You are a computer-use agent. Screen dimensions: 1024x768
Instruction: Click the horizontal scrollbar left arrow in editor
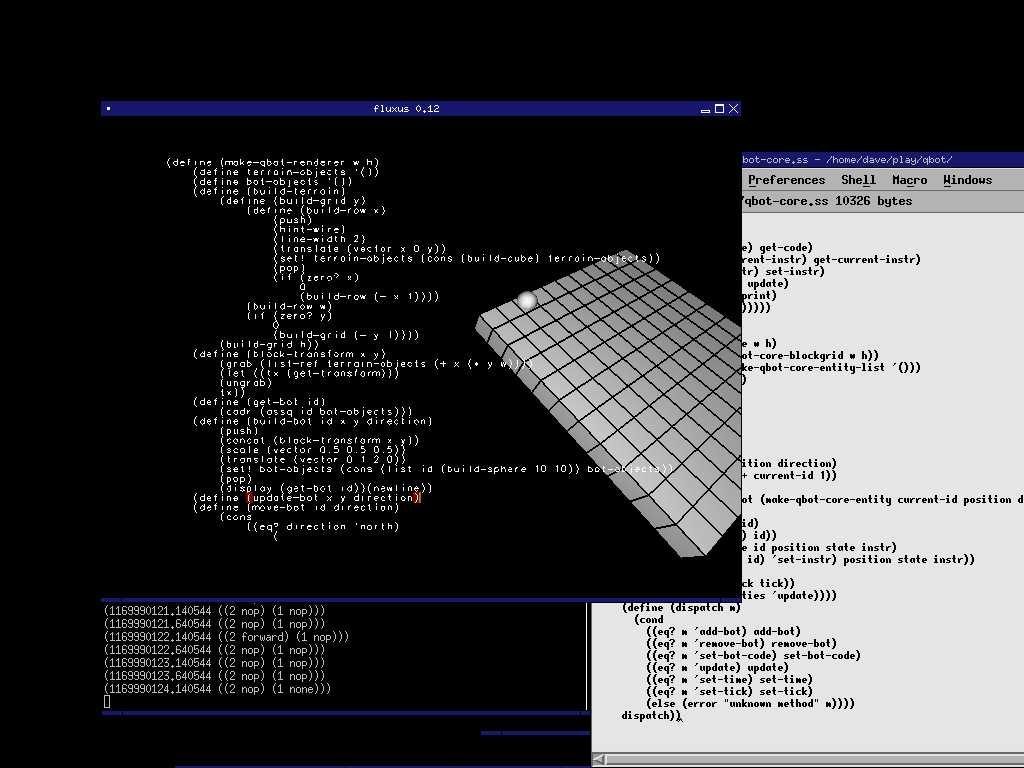600,759
